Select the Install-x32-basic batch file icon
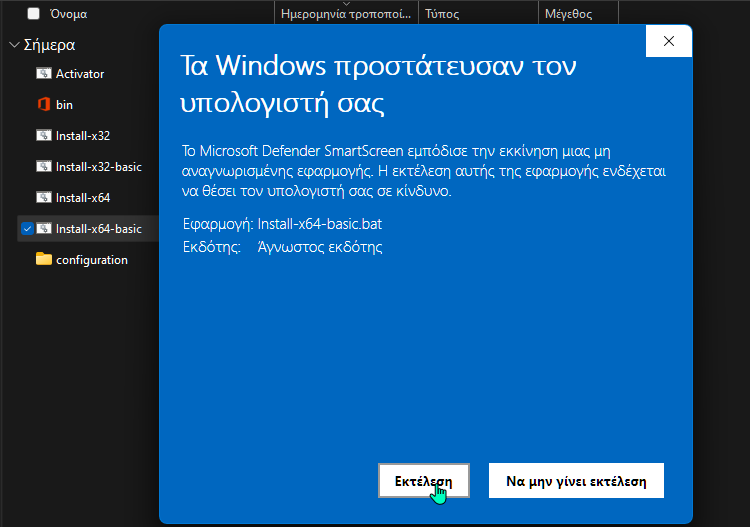Viewport: 750px width, 527px height. click(44, 166)
